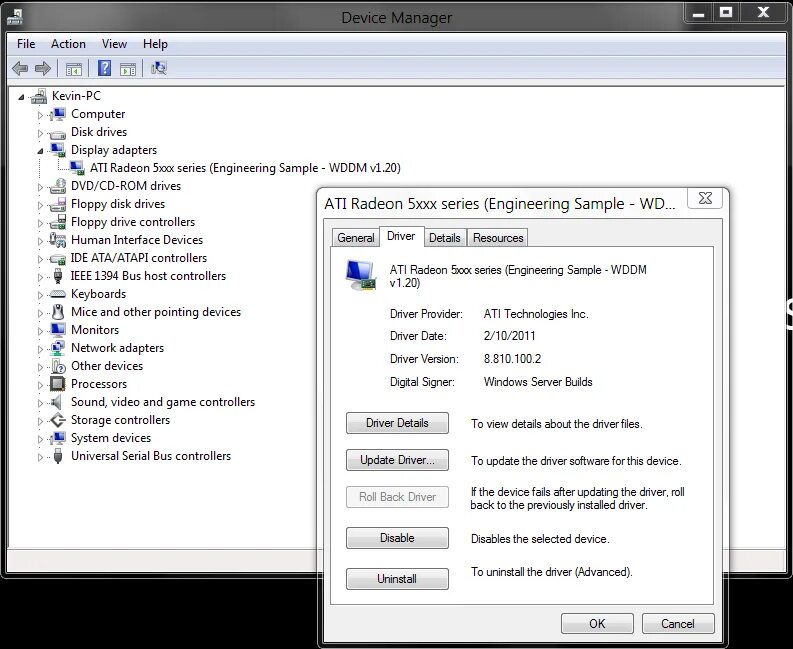
Task: Click Scan for hardware changes icon
Action: 159,68
